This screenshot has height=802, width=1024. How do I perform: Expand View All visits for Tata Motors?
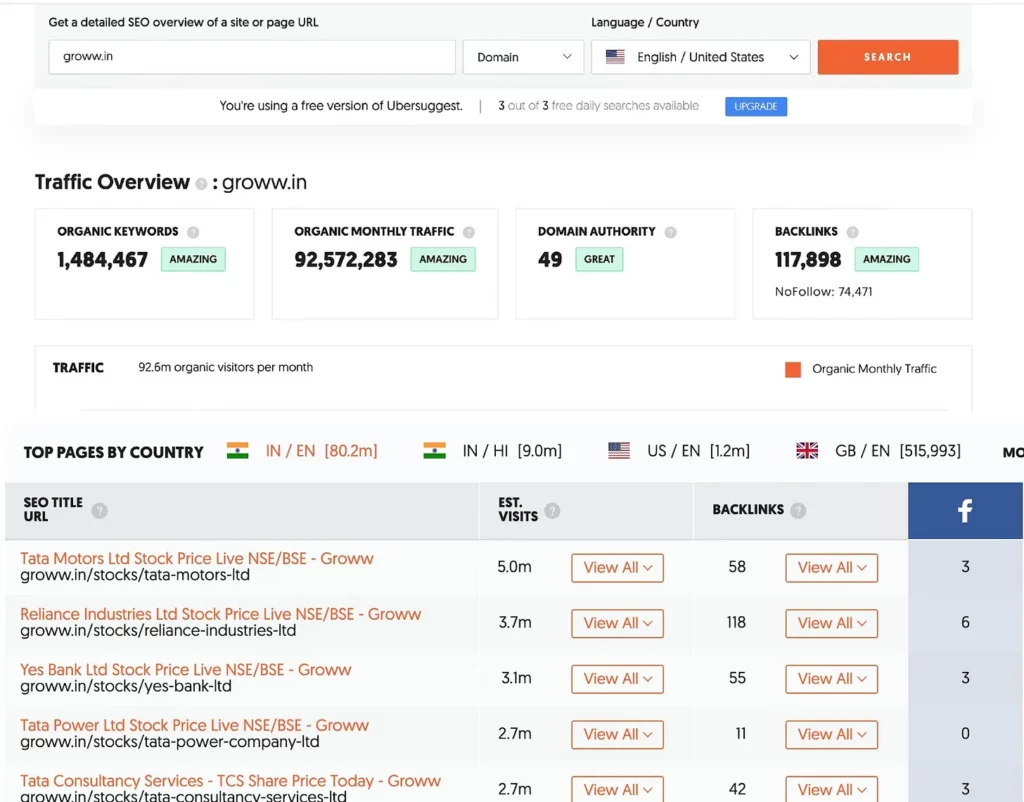click(x=617, y=568)
